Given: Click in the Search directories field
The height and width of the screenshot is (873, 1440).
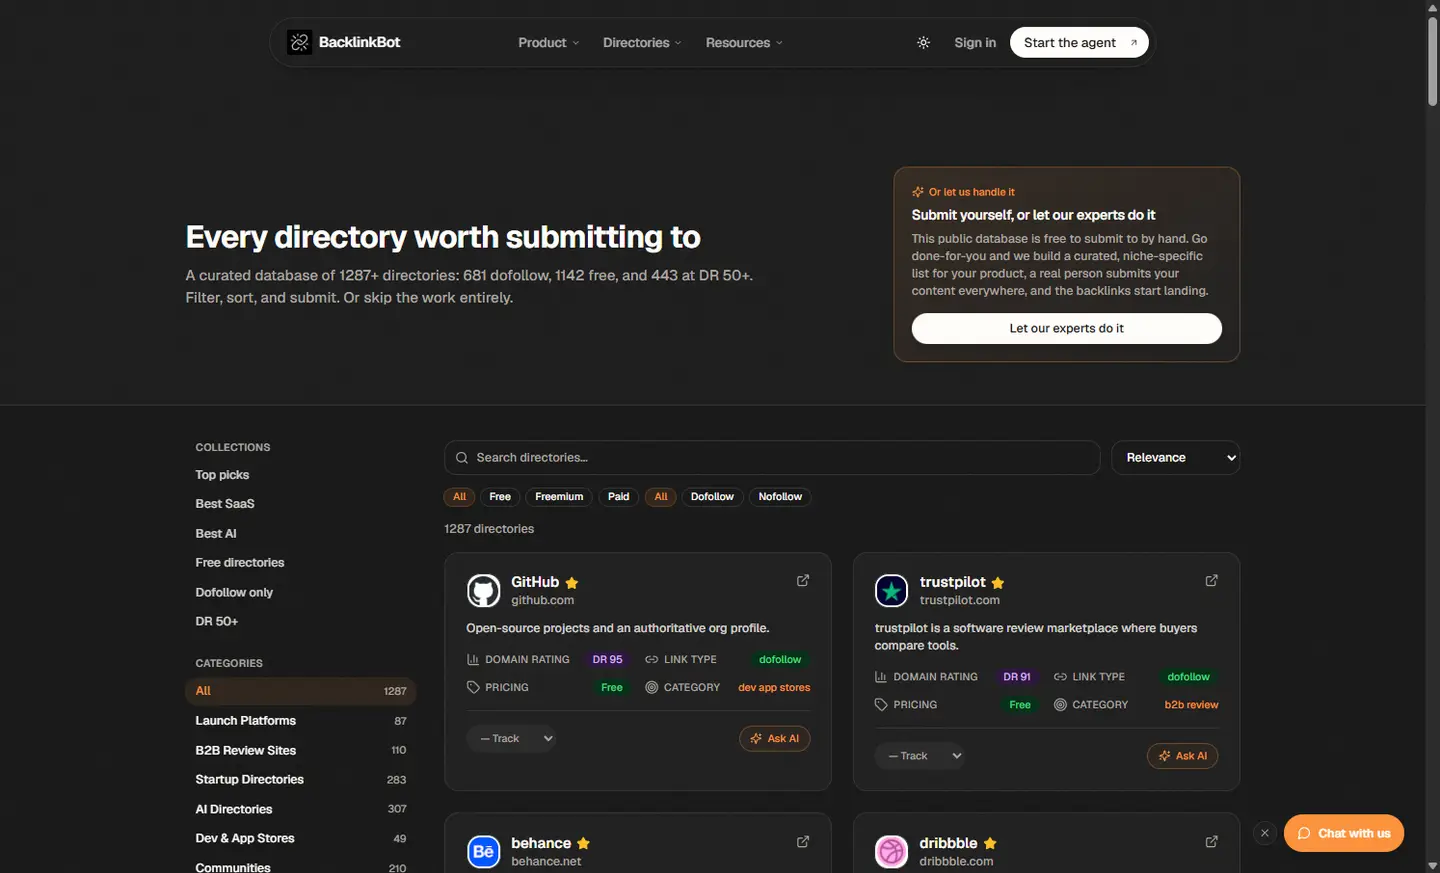Looking at the screenshot, I should coord(772,458).
